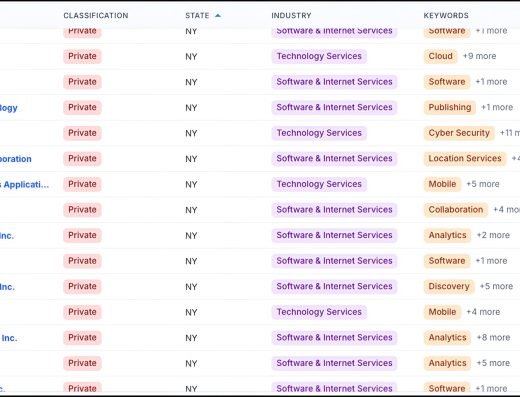Click Technology Services tag in Cyber Security row
The width and height of the screenshot is (520, 397).
[319, 133]
